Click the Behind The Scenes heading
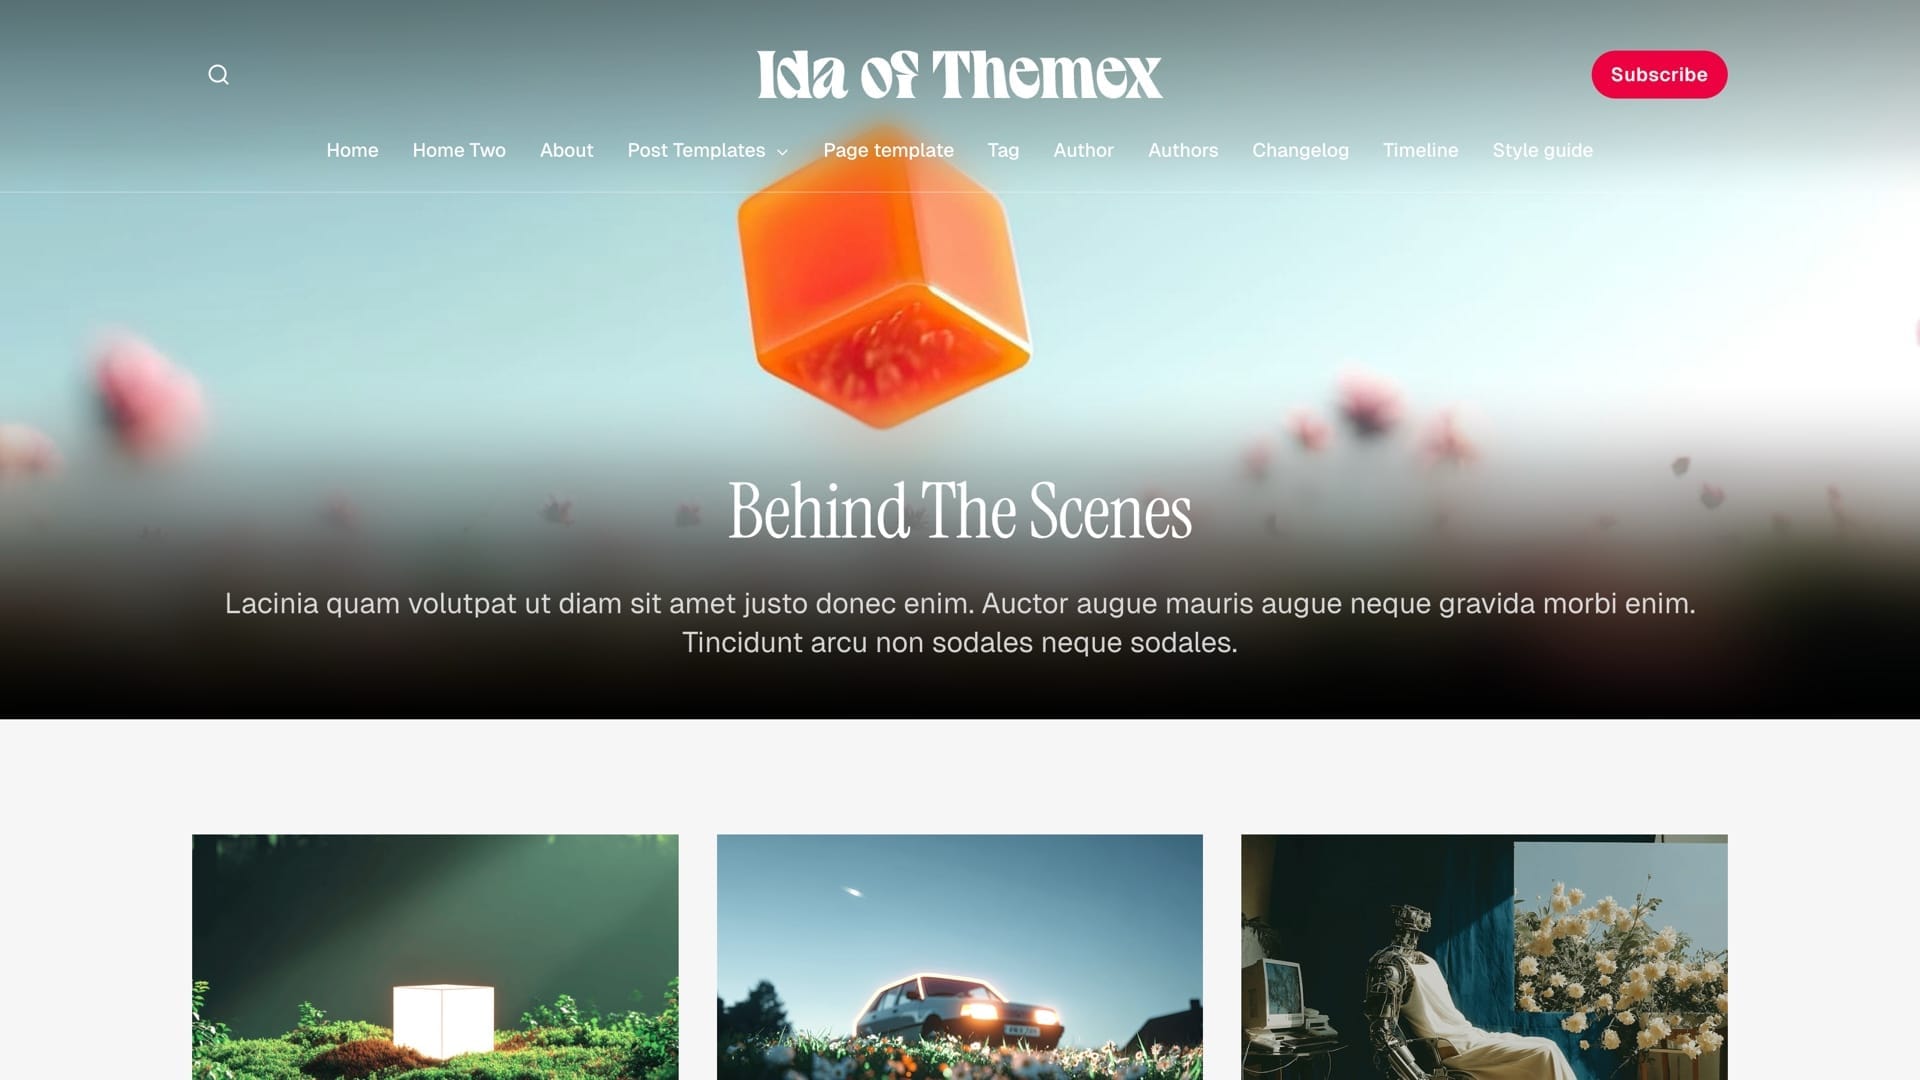Image resolution: width=1920 pixels, height=1080 pixels. (x=960, y=511)
